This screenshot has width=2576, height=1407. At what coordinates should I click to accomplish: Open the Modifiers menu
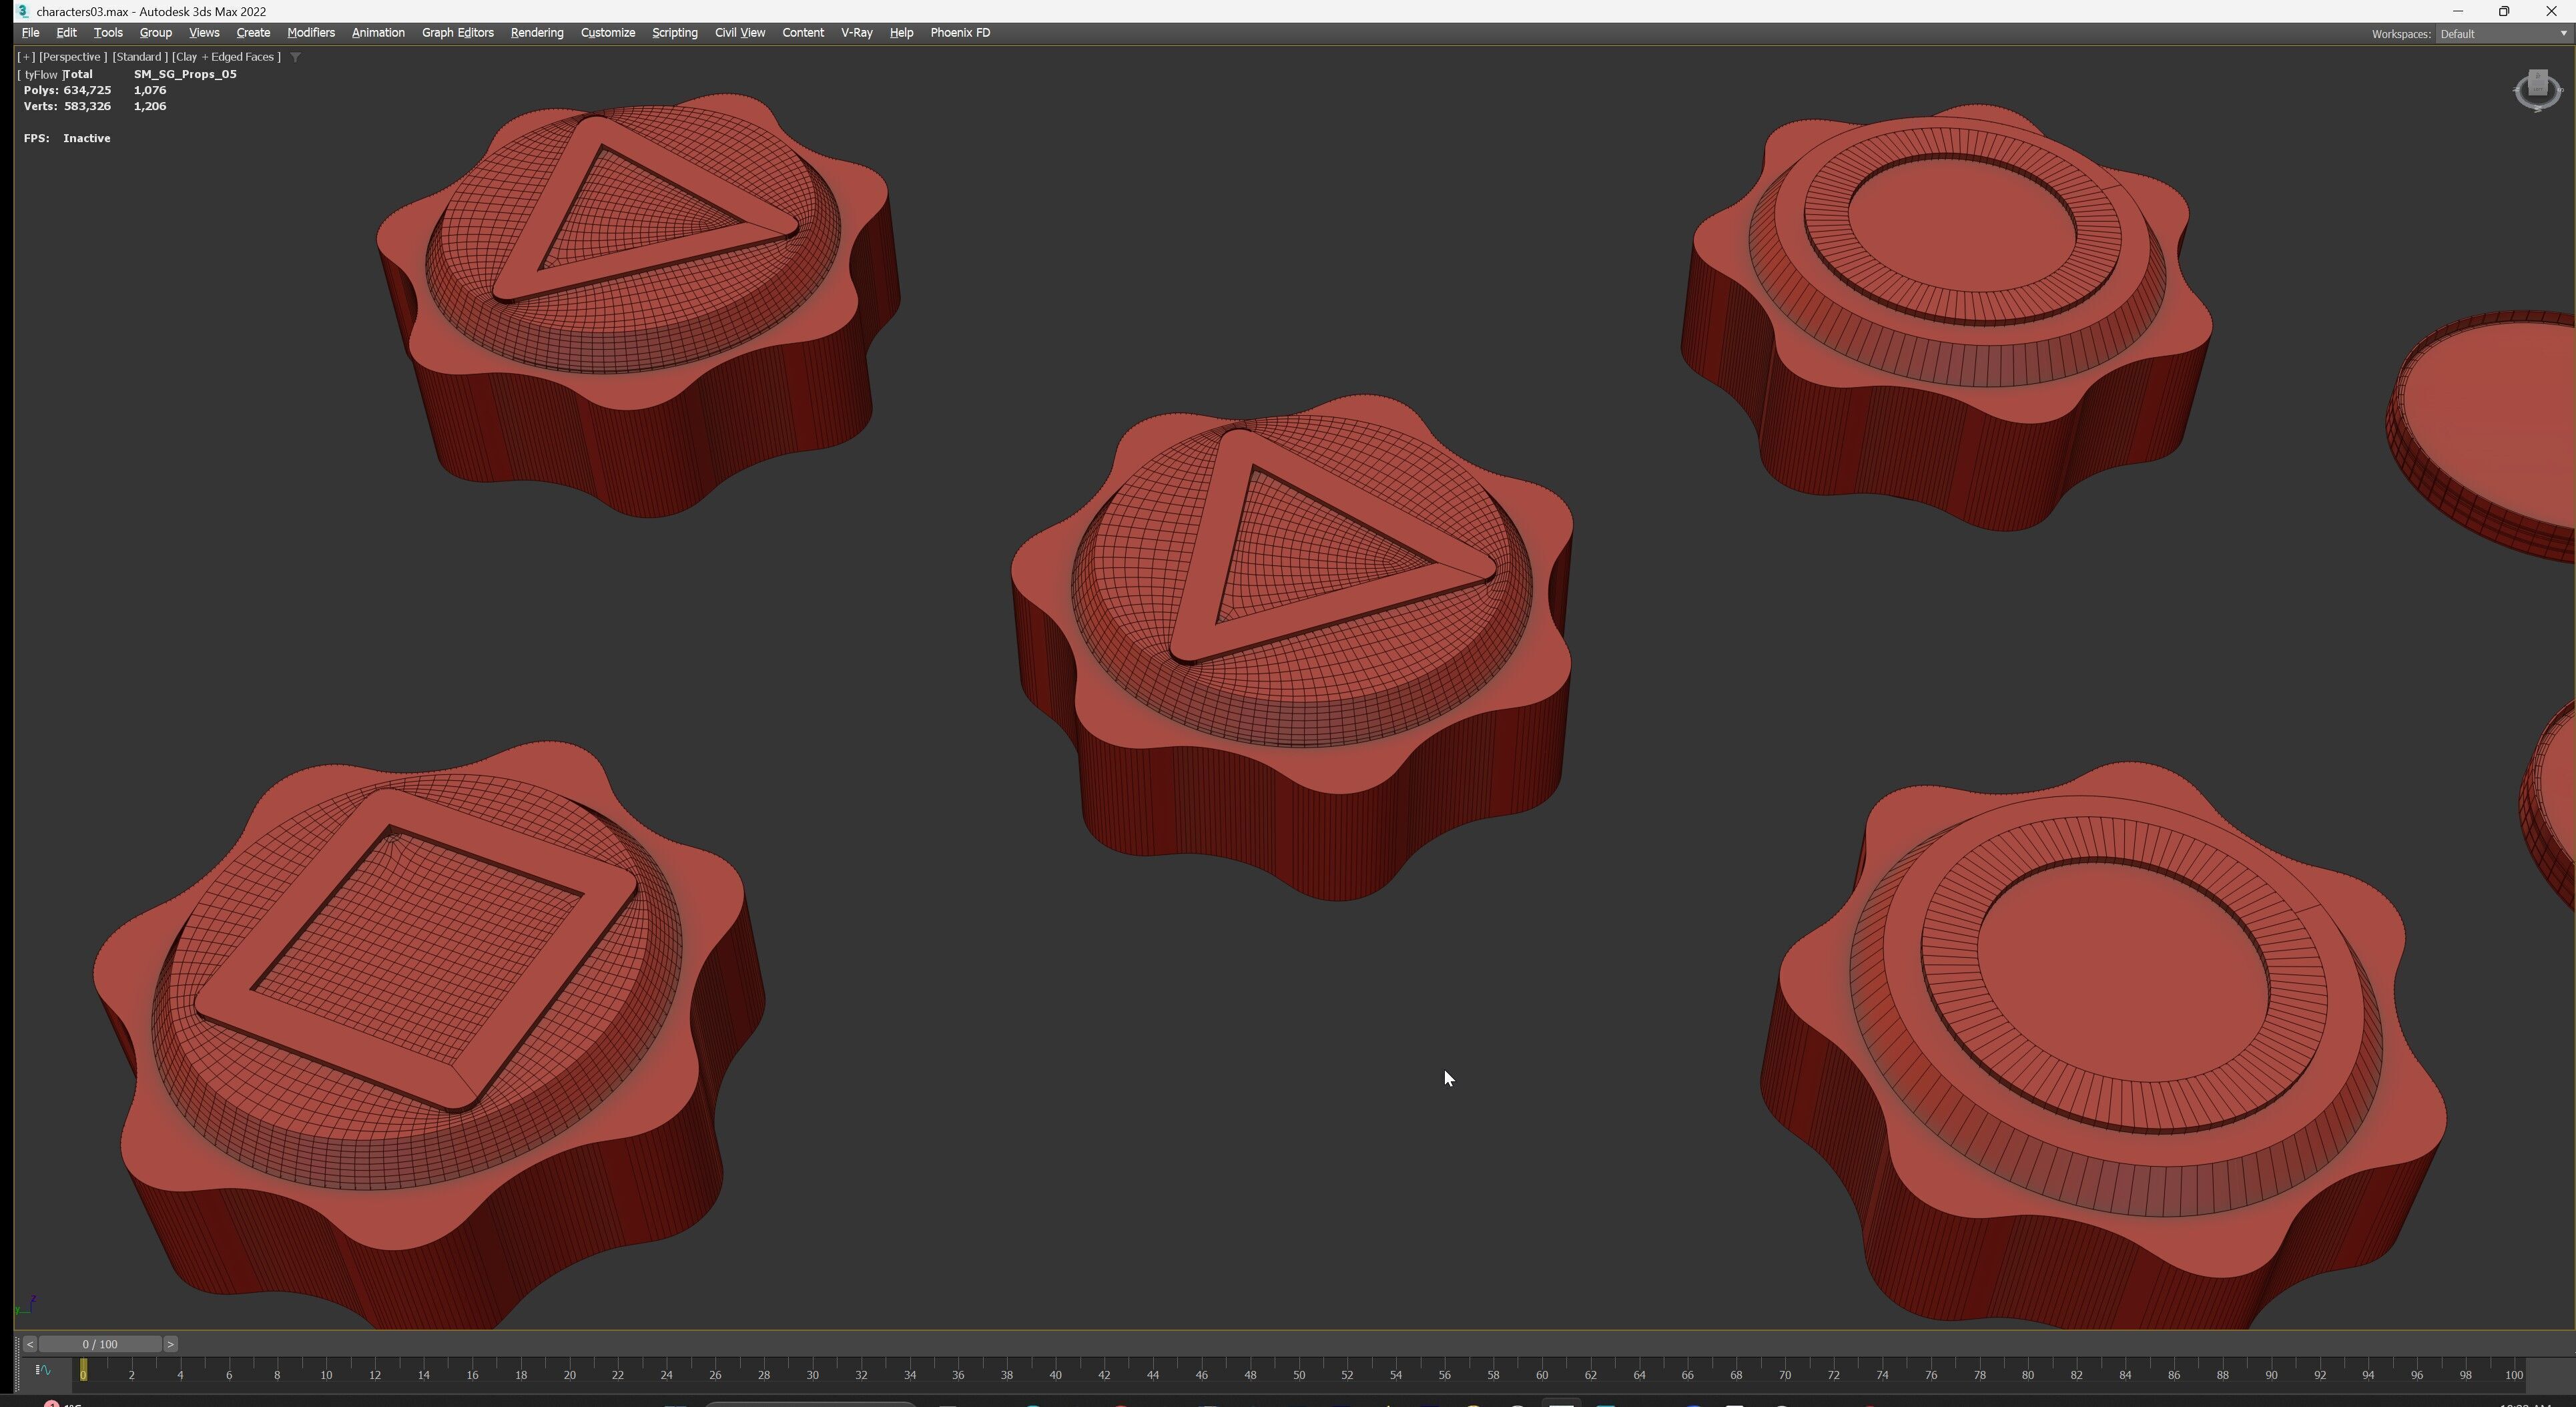310,33
